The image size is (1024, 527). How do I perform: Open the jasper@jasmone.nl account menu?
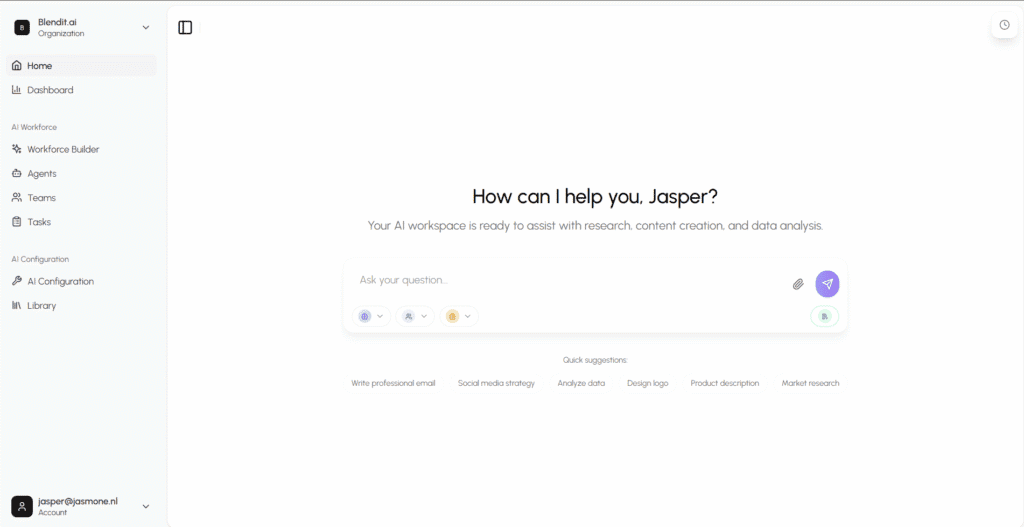pyautogui.click(x=82, y=507)
